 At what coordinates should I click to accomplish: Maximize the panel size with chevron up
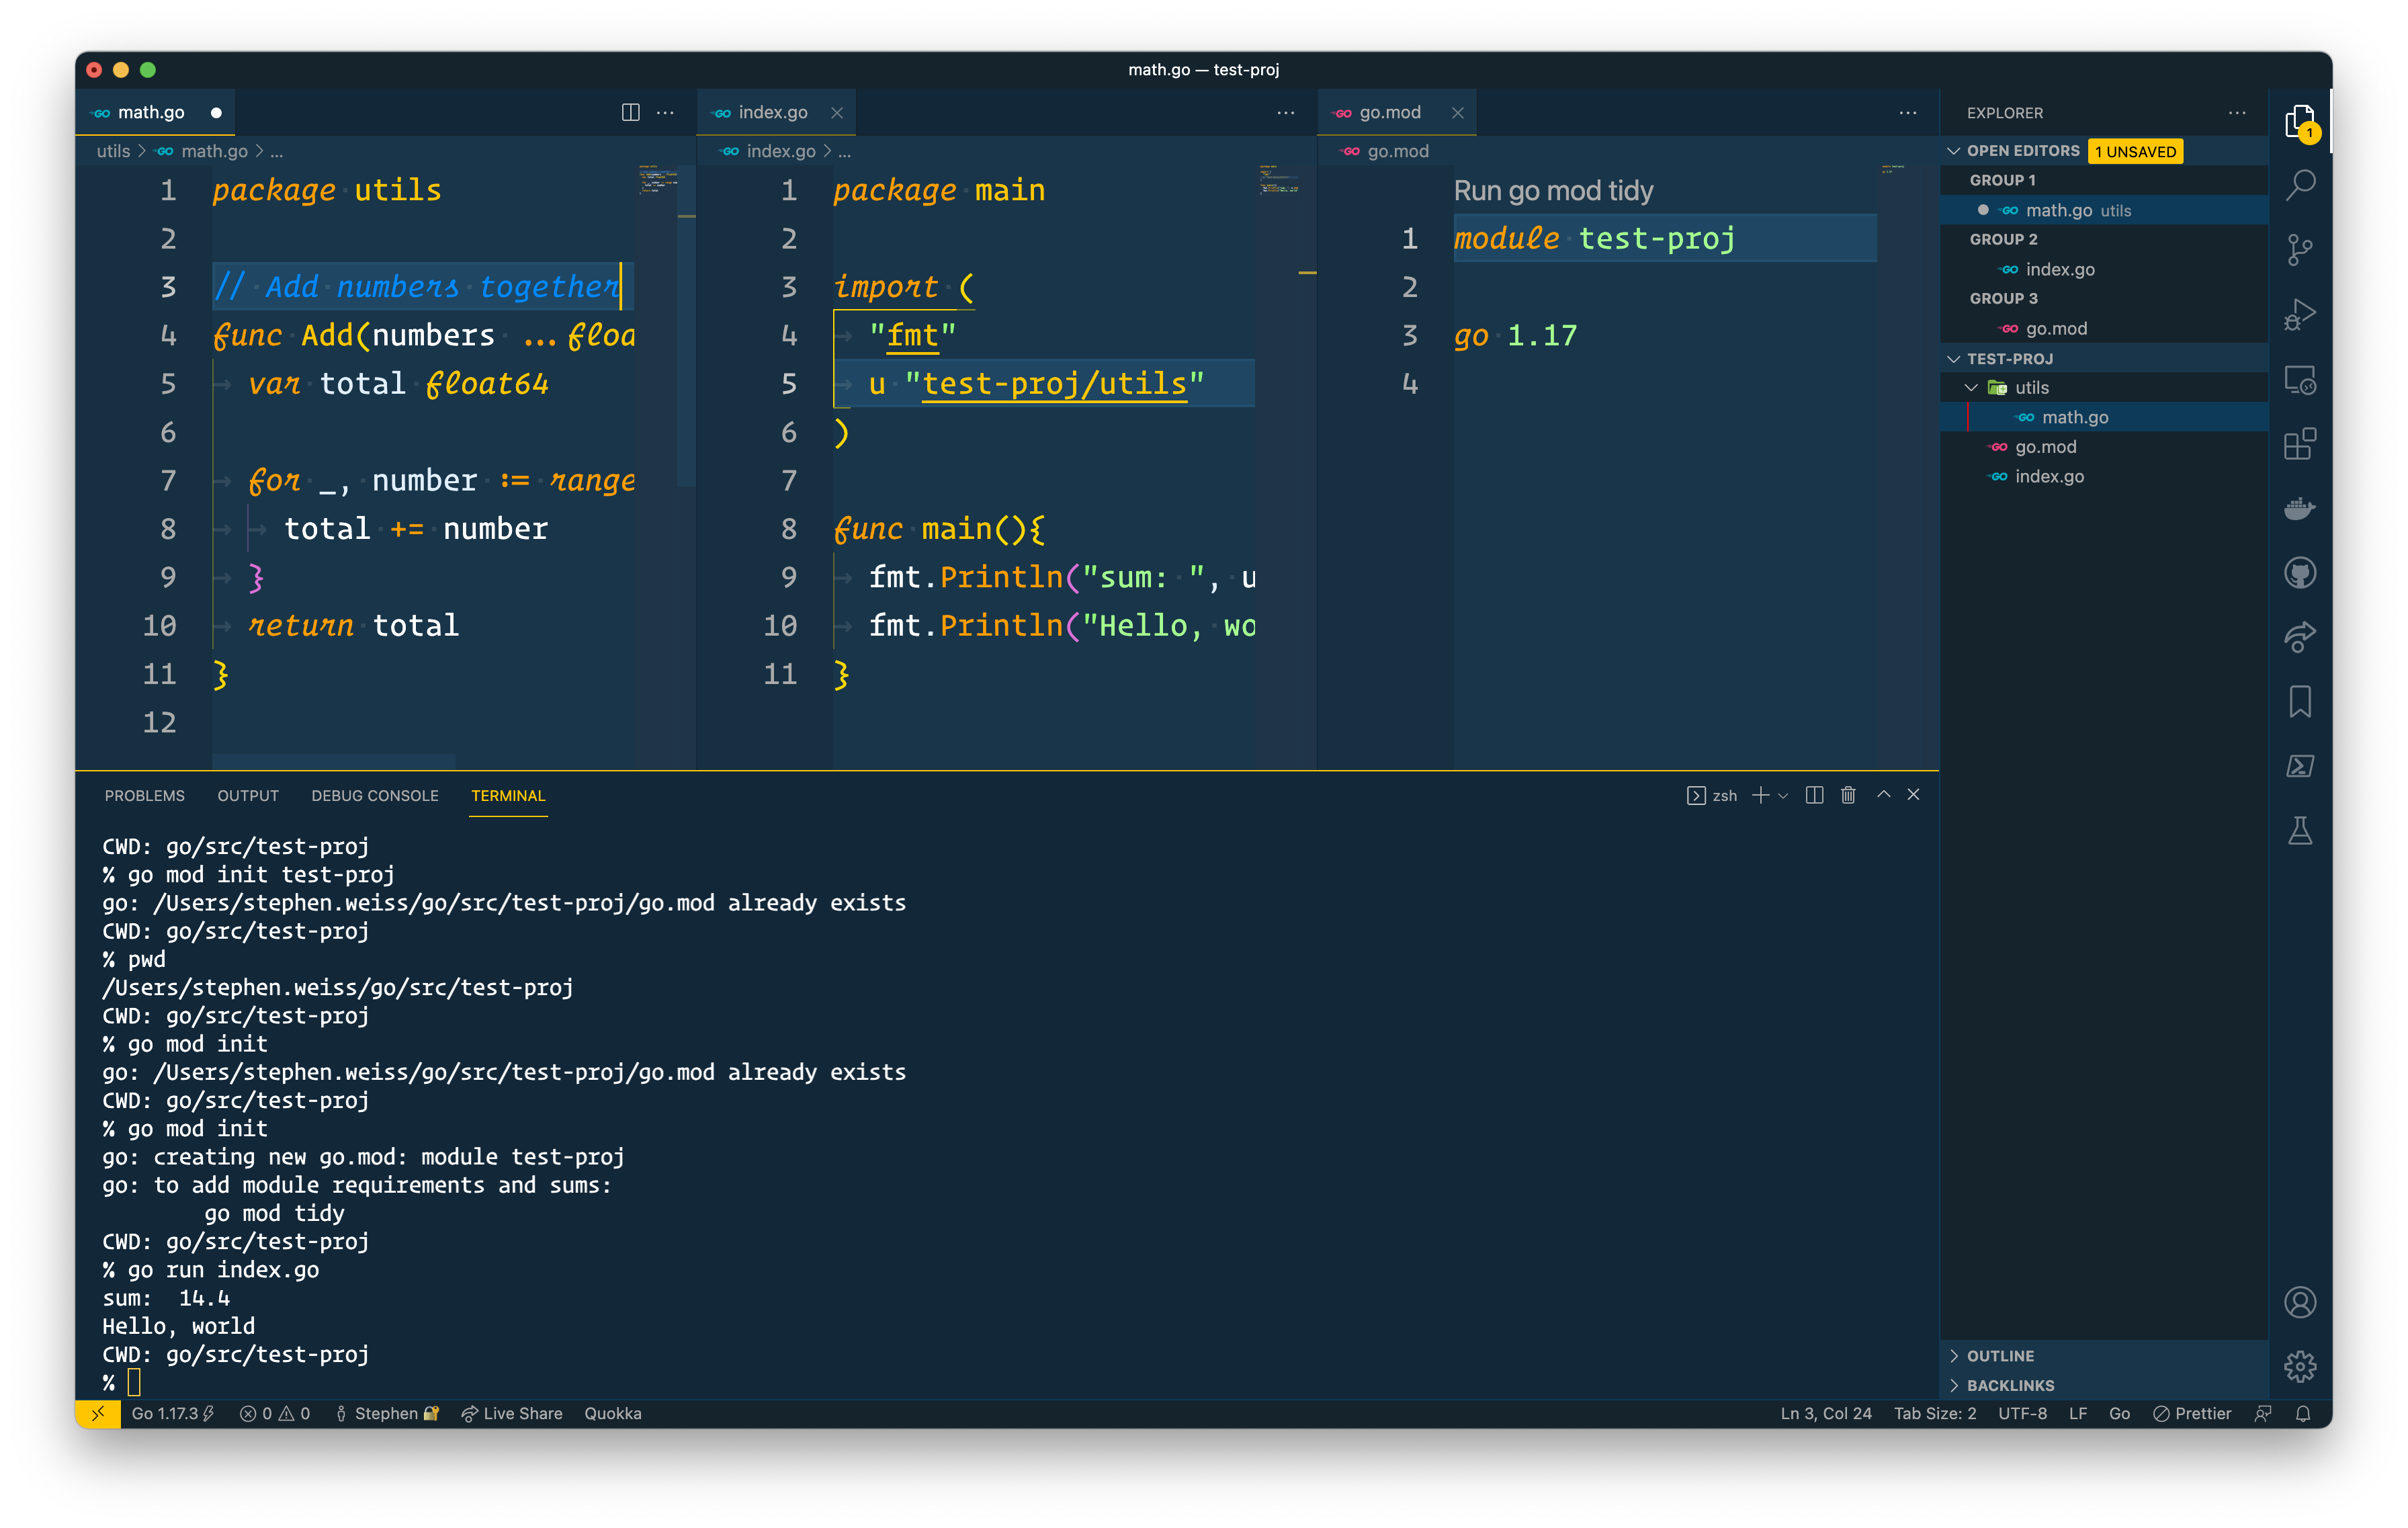click(1883, 794)
